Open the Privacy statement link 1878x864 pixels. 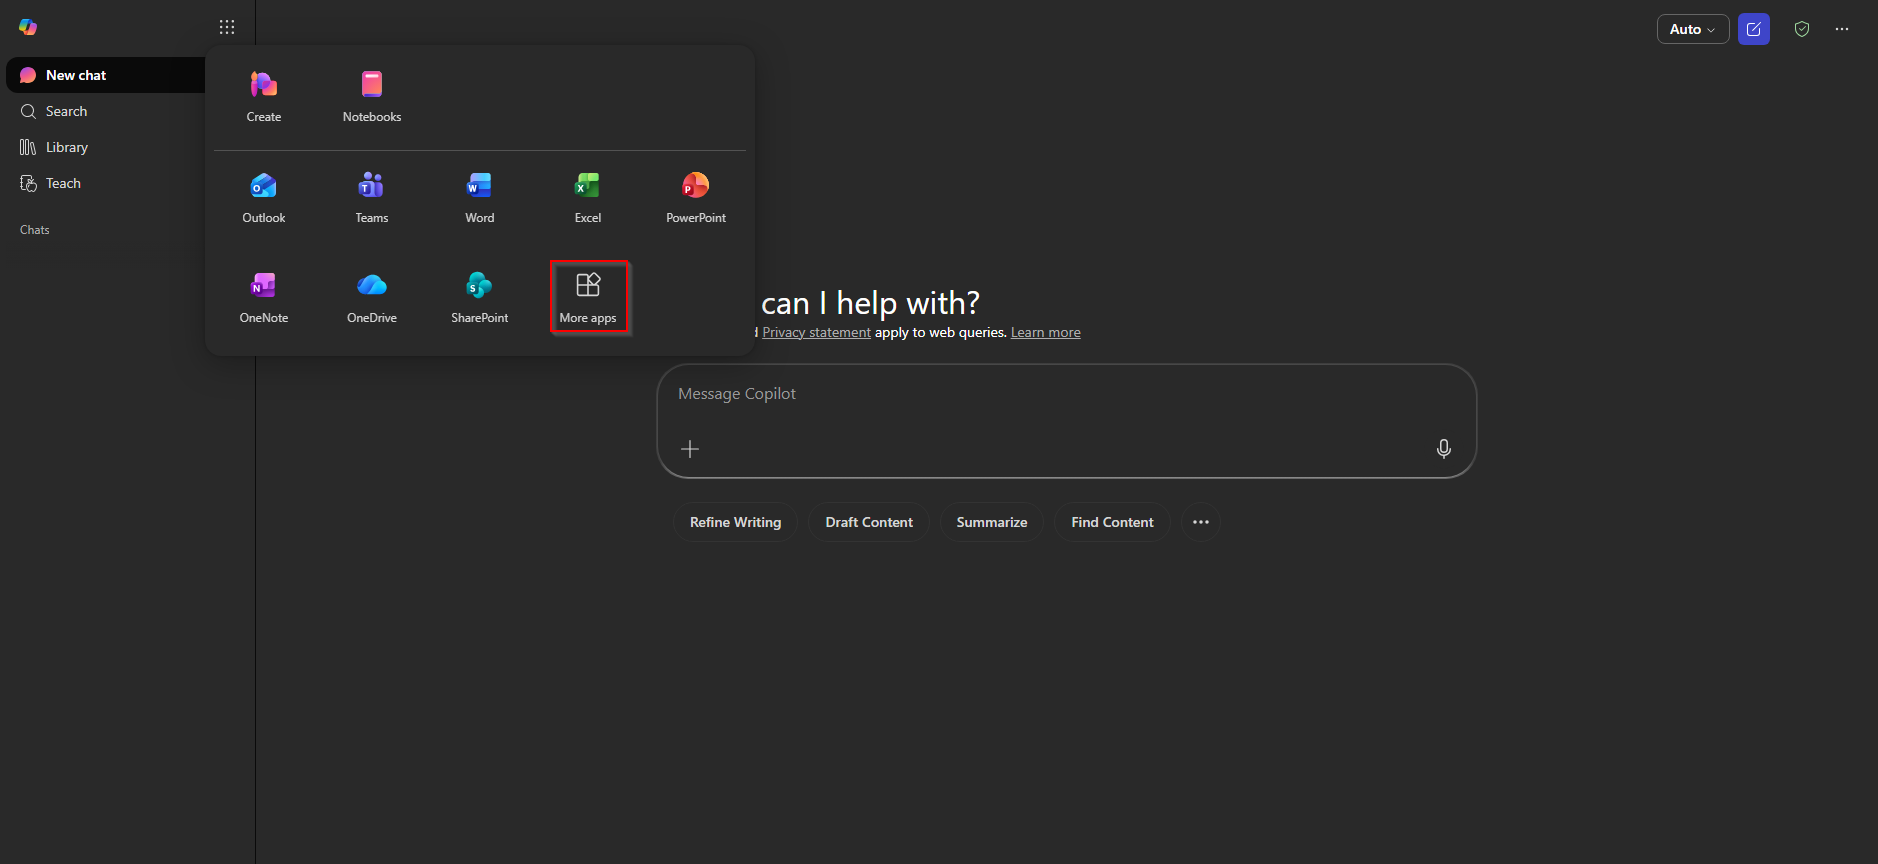(816, 333)
